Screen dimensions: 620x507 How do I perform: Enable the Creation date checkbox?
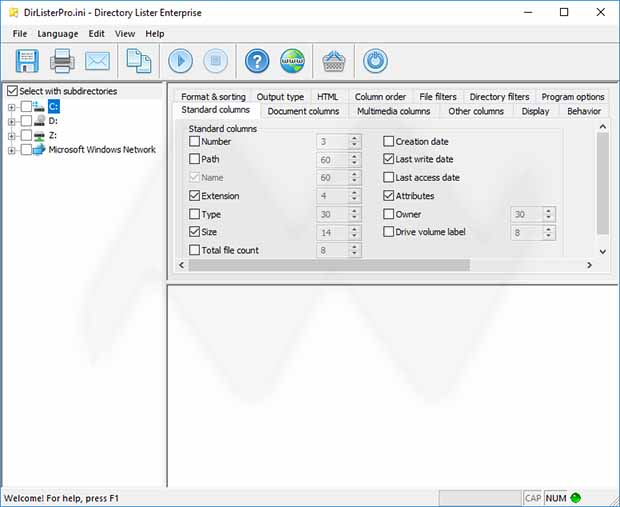389,141
